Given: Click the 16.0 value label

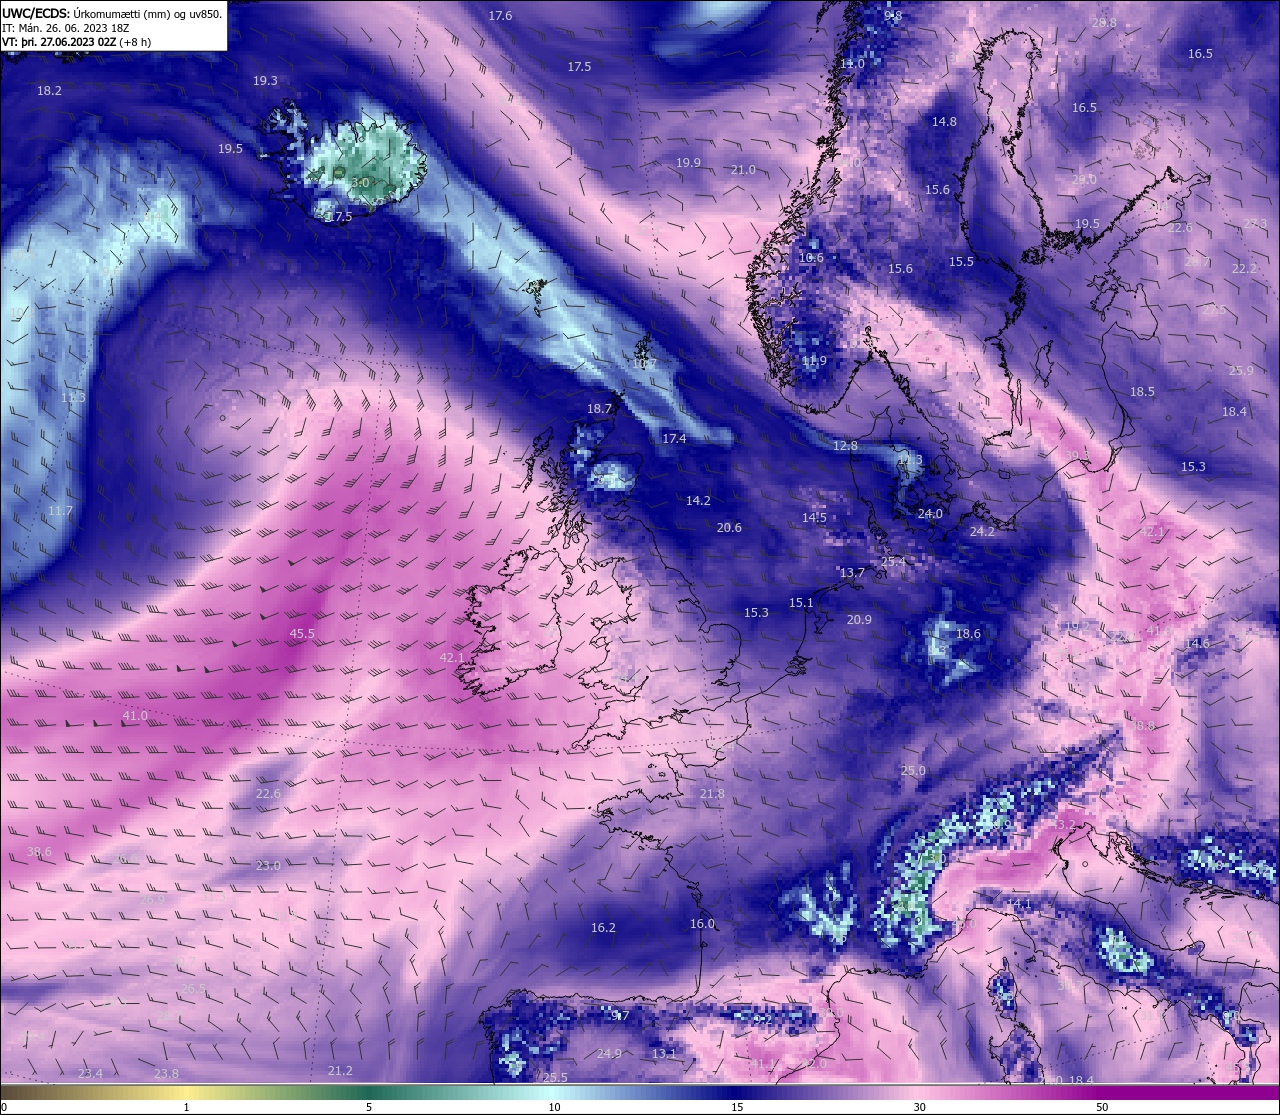Looking at the screenshot, I should click(x=702, y=924).
